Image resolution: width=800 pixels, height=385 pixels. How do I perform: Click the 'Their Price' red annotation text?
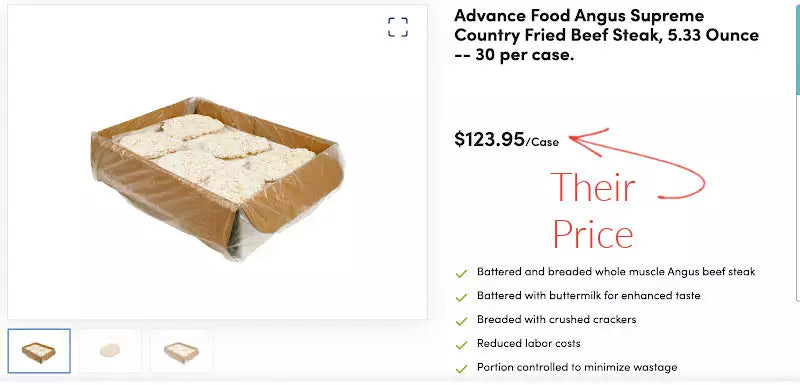click(x=593, y=210)
